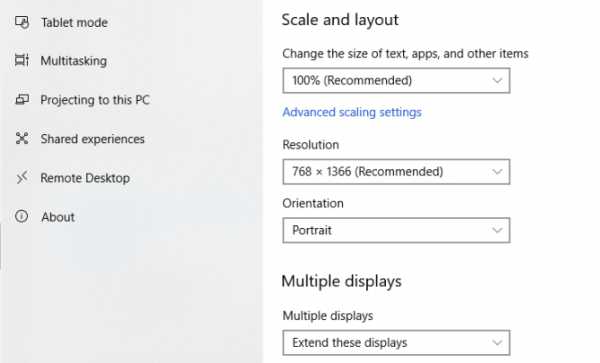Click the Extend these displays chevron
This screenshot has width=600, height=363.
(497, 343)
